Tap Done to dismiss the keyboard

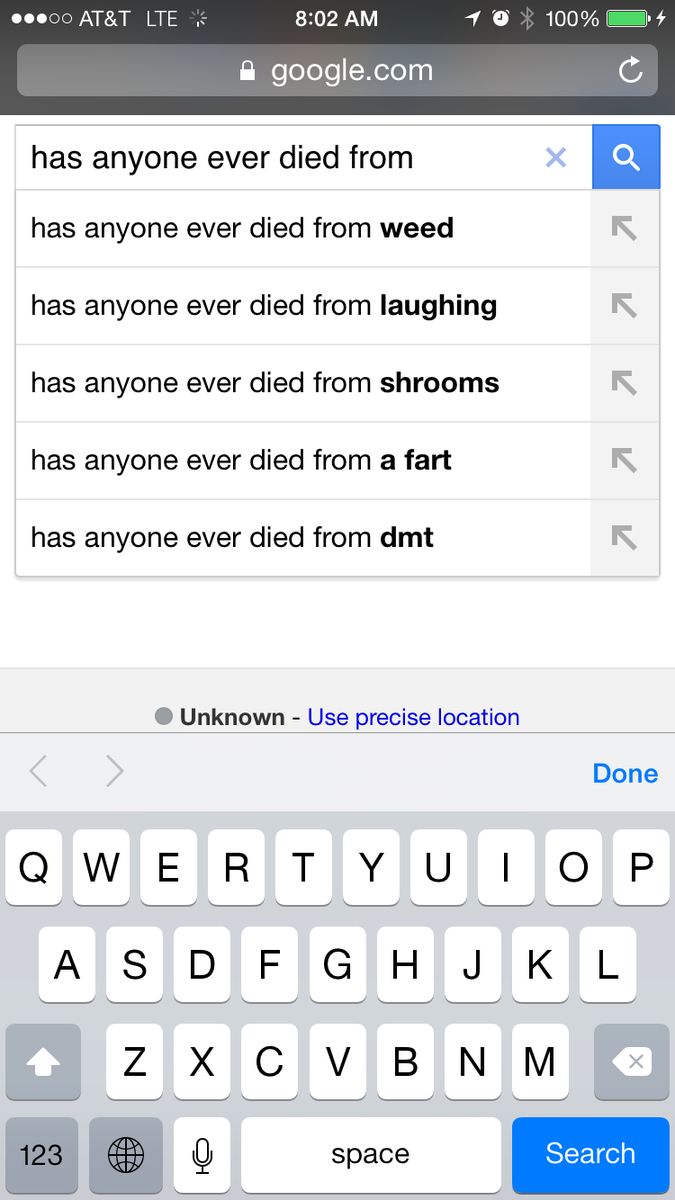[625, 773]
